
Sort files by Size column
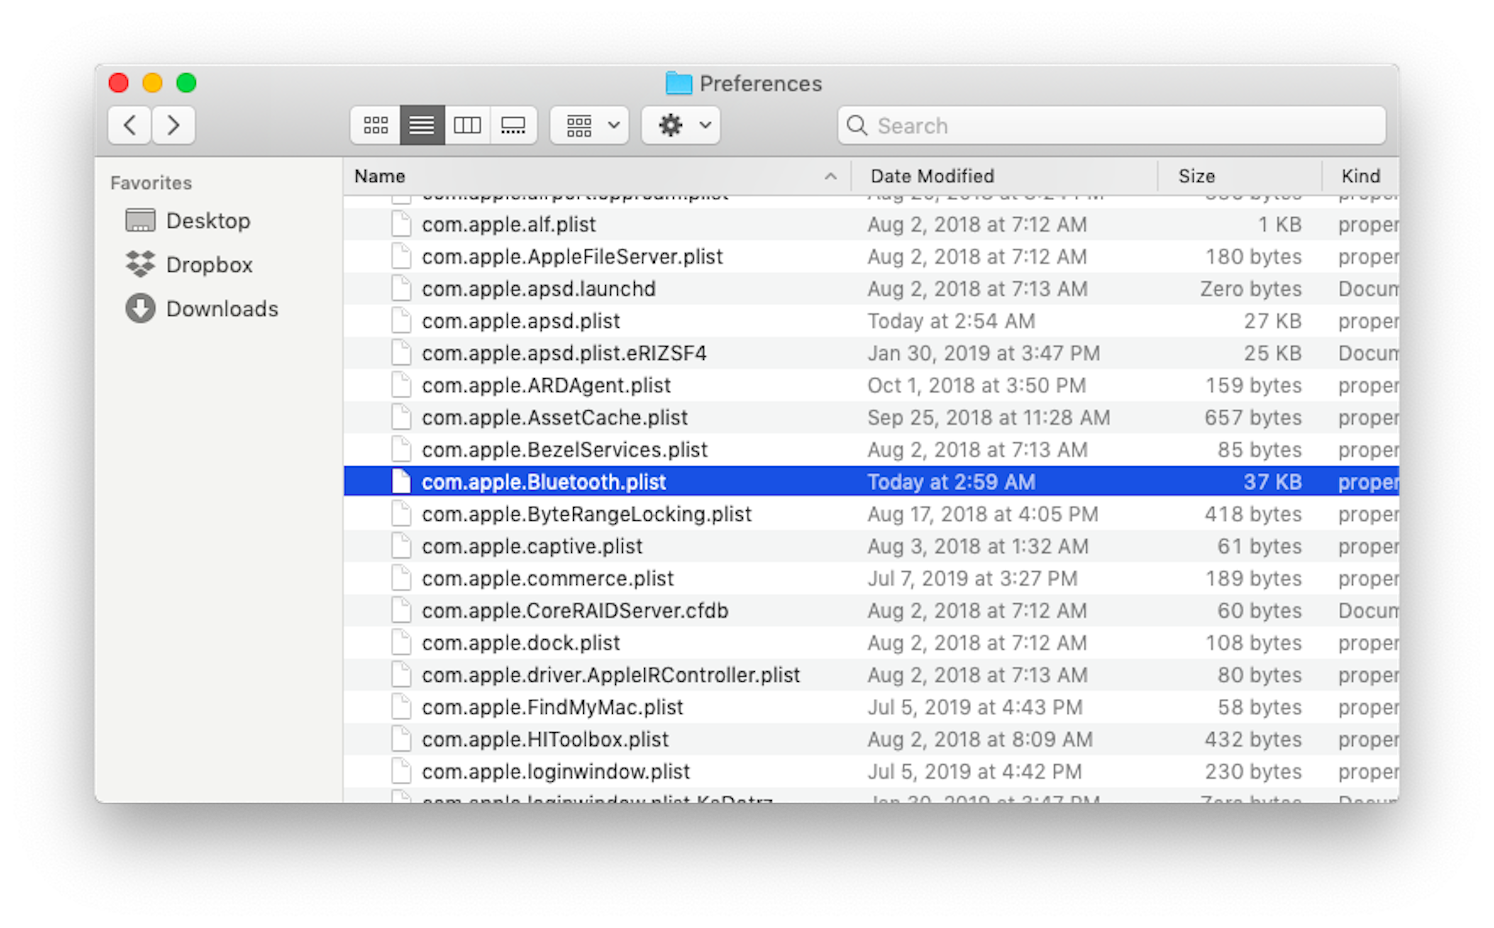[x=1196, y=175]
